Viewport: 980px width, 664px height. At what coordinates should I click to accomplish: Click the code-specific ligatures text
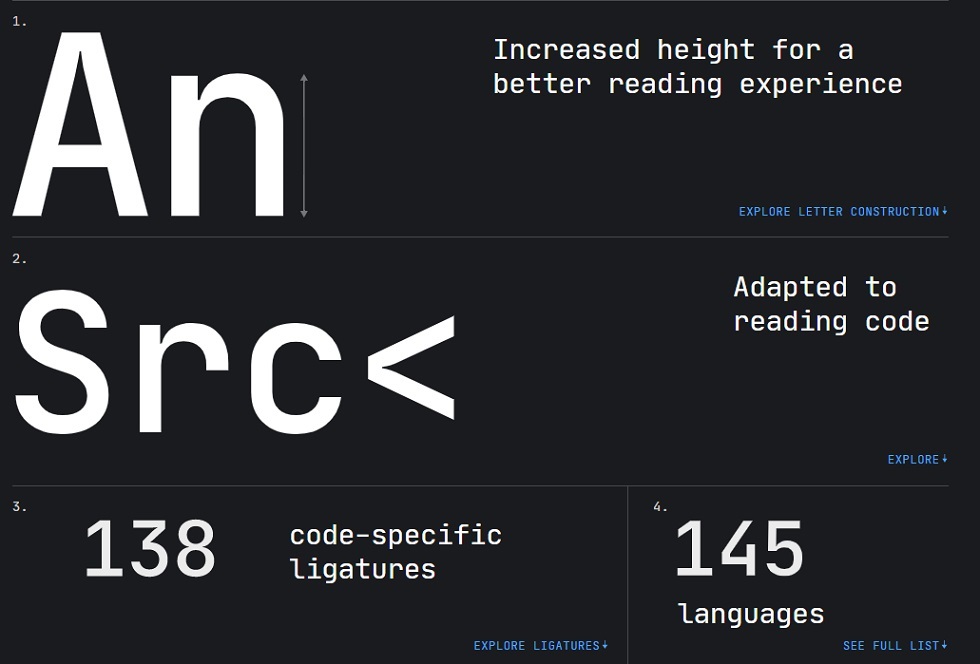point(396,552)
